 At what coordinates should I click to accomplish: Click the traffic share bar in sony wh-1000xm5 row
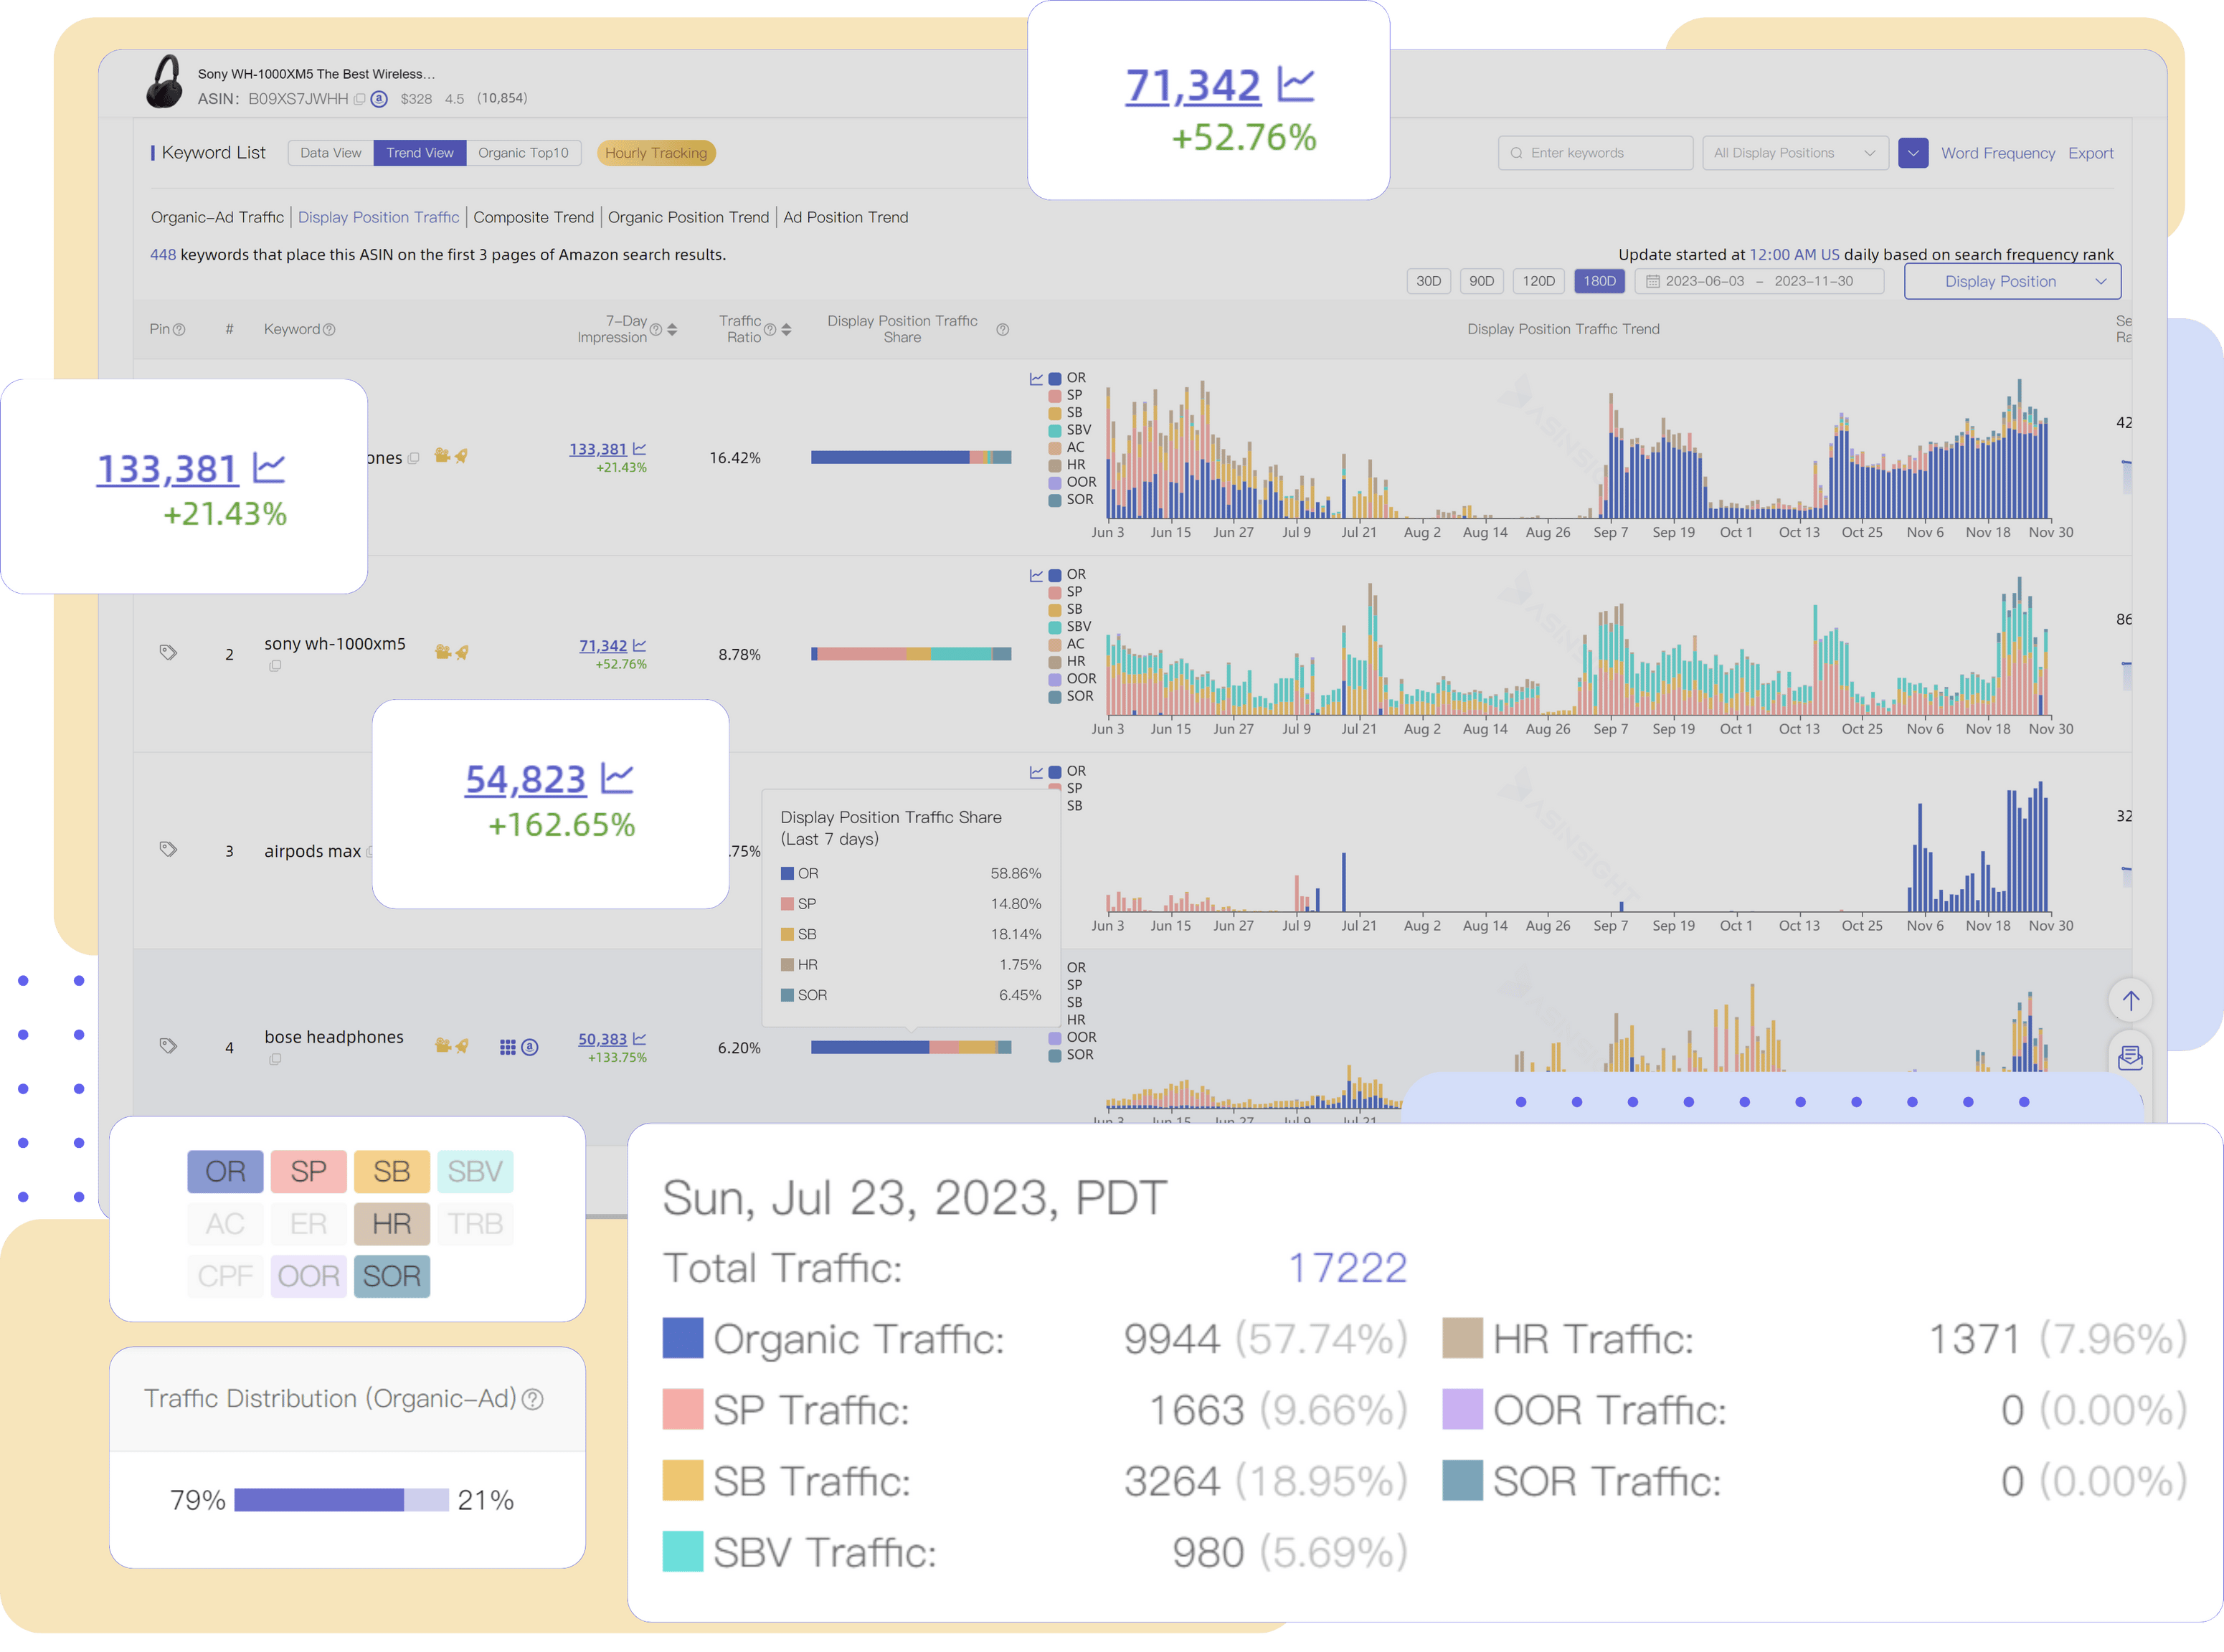[911, 654]
